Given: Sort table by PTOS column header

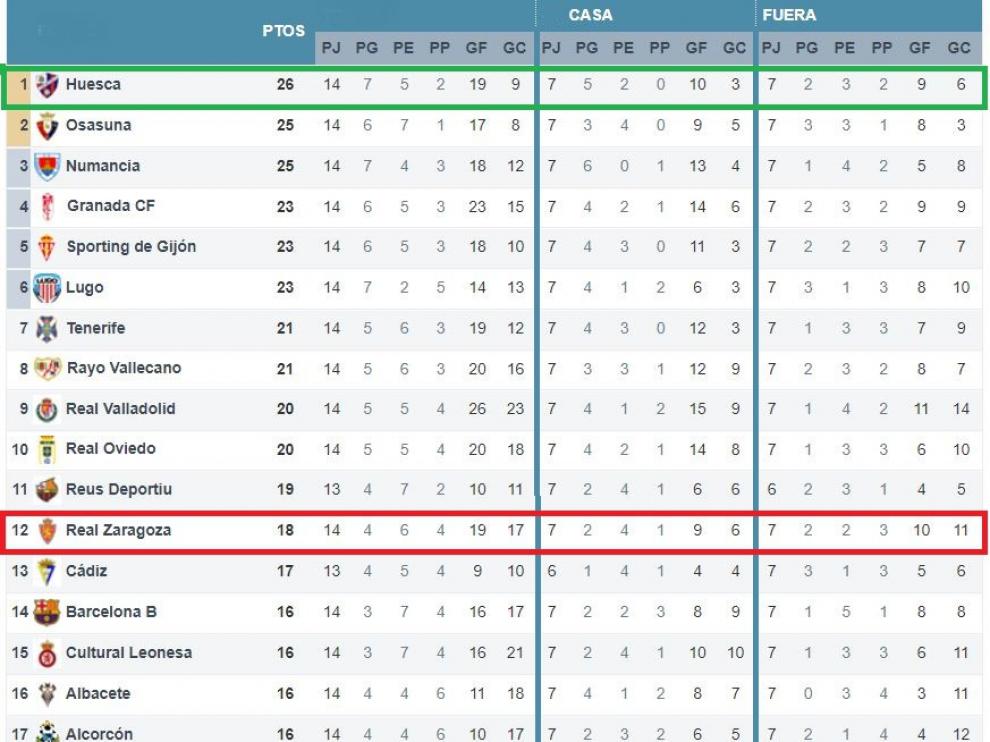Looking at the screenshot, I should 283,31.
